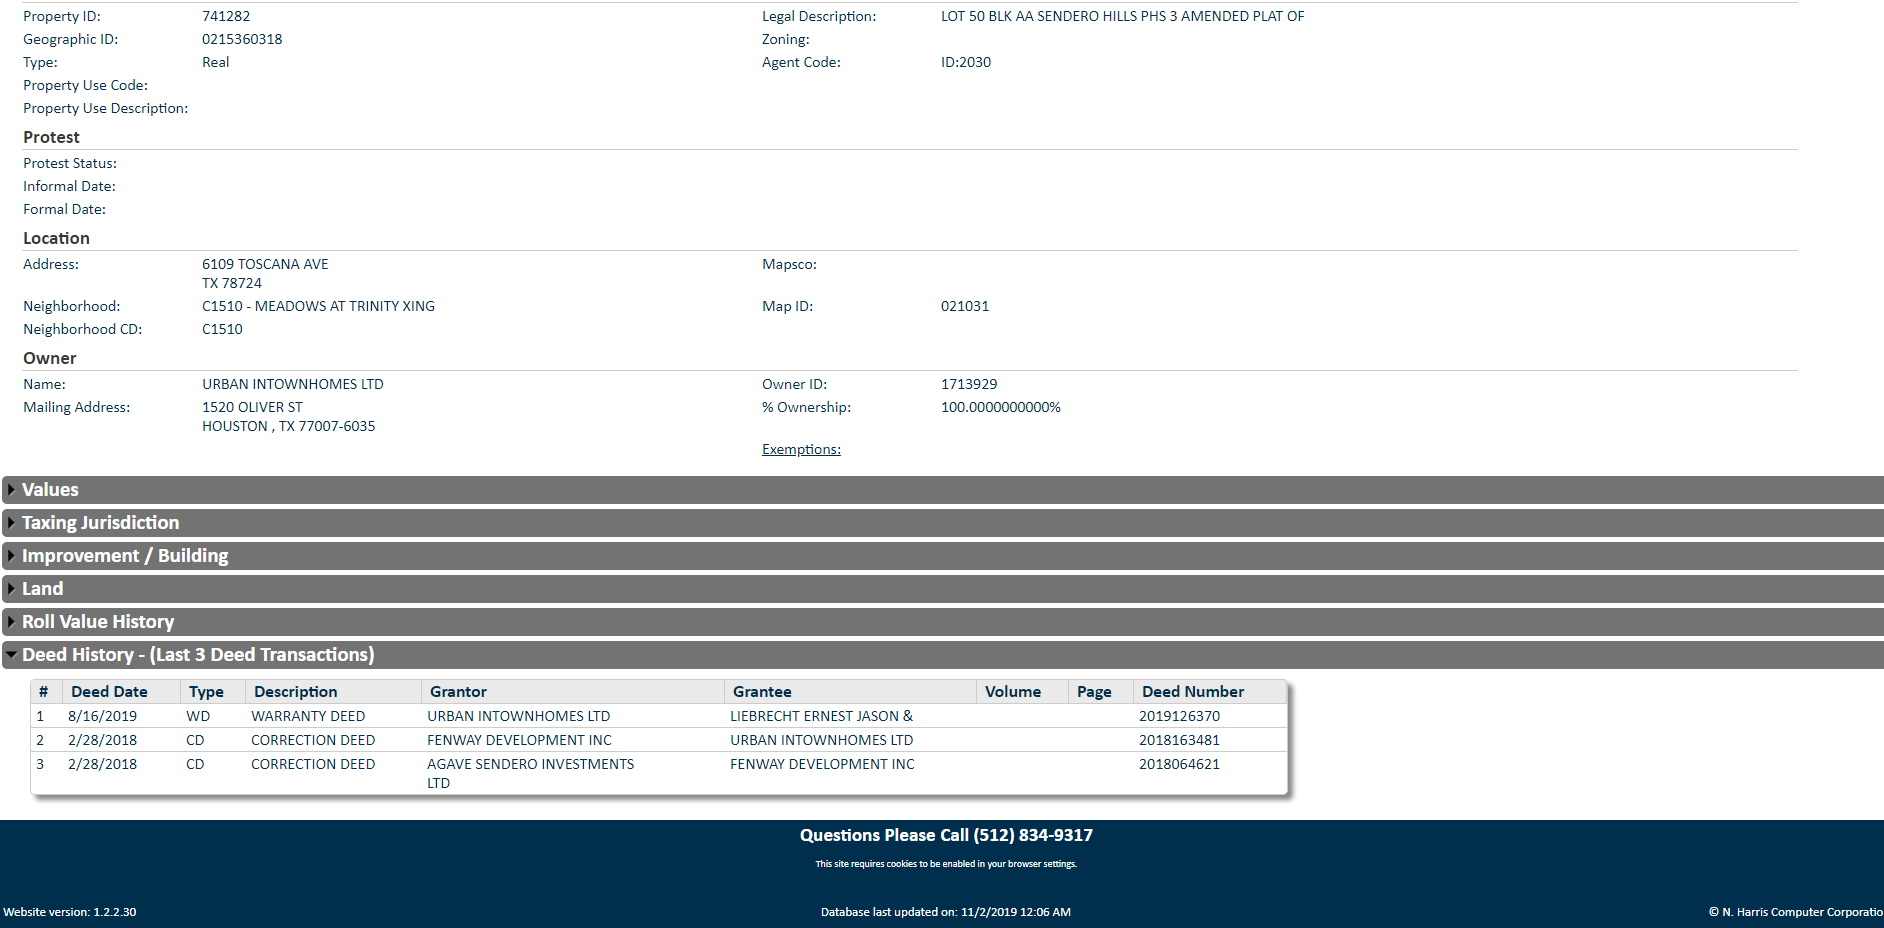
Task: Click Website version 1.2.2.30 text
Action: [x=70, y=912]
